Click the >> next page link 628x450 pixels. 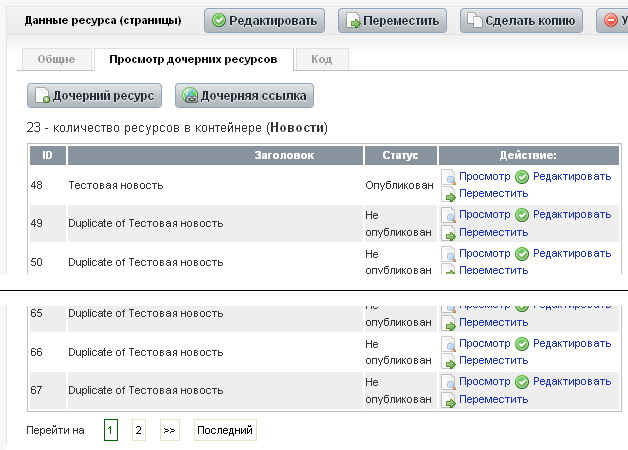pyautogui.click(x=169, y=430)
